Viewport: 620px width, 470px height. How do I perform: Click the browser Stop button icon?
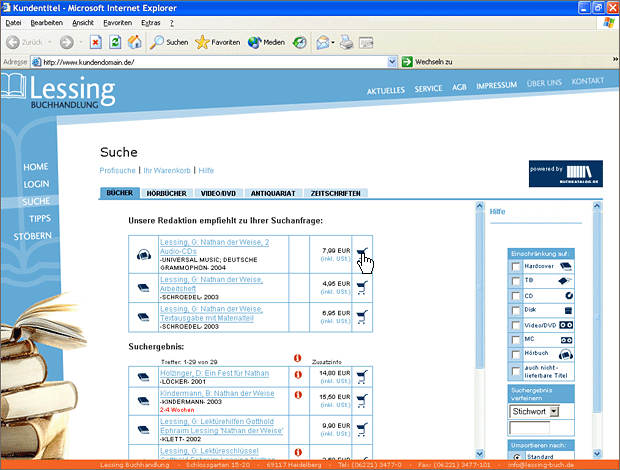click(x=95, y=42)
